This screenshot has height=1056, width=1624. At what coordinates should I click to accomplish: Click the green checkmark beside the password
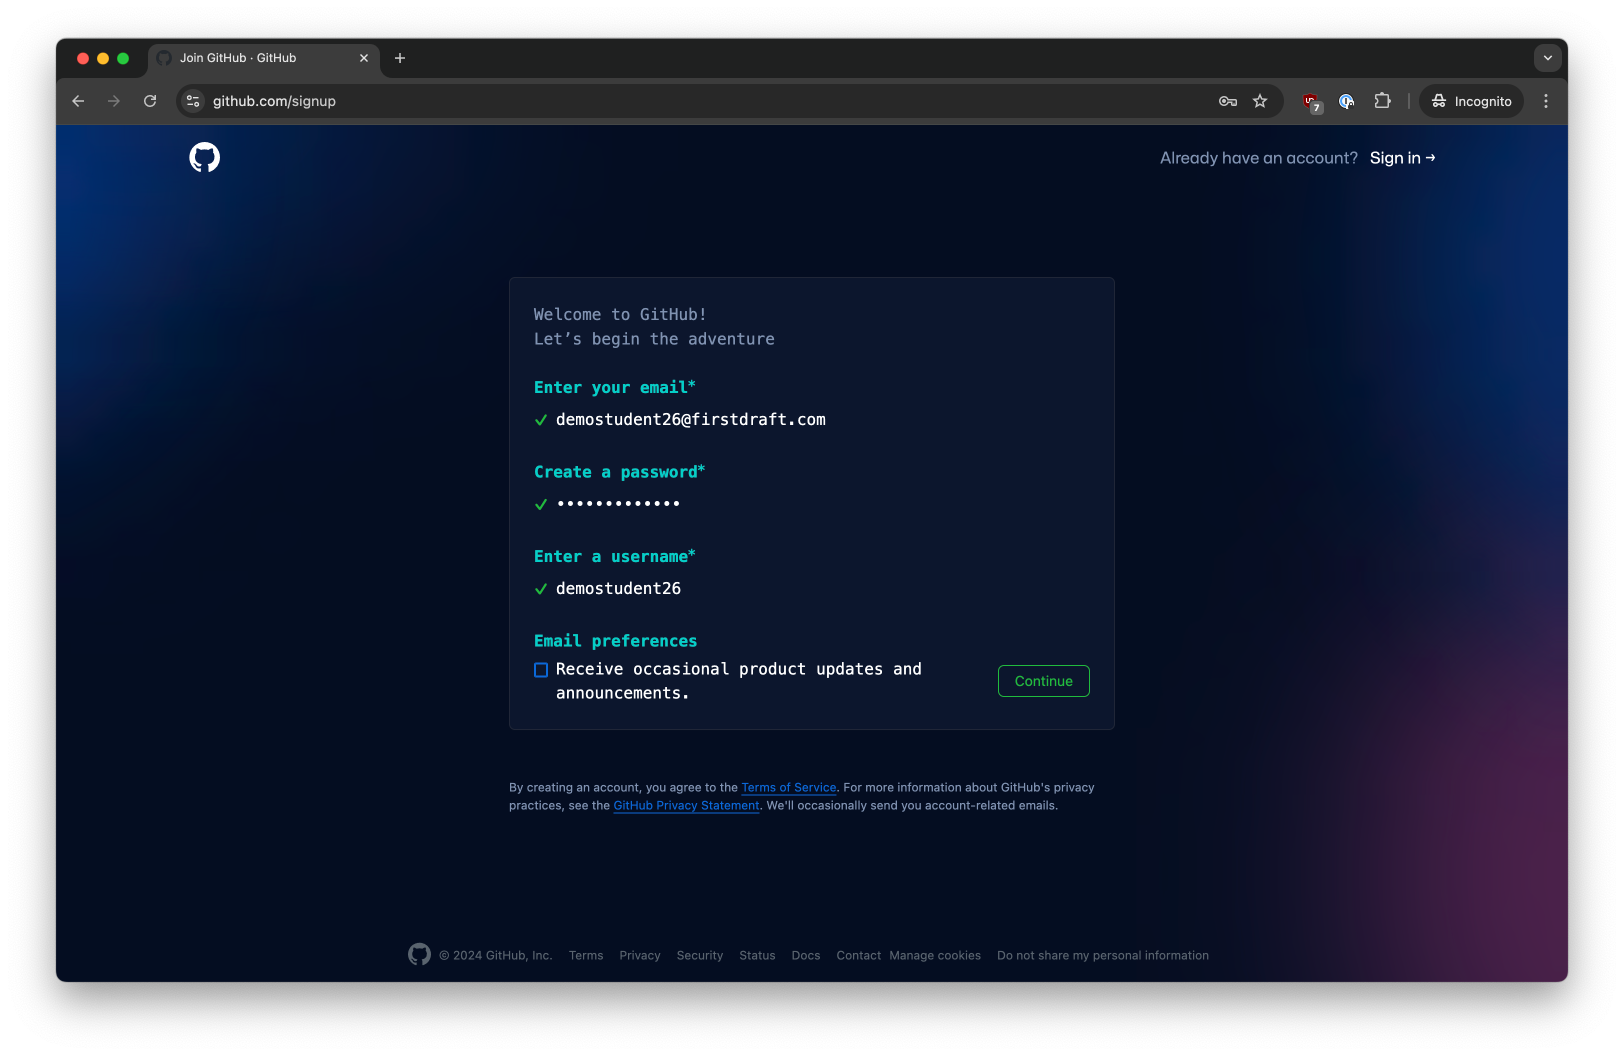tap(541, 504)
